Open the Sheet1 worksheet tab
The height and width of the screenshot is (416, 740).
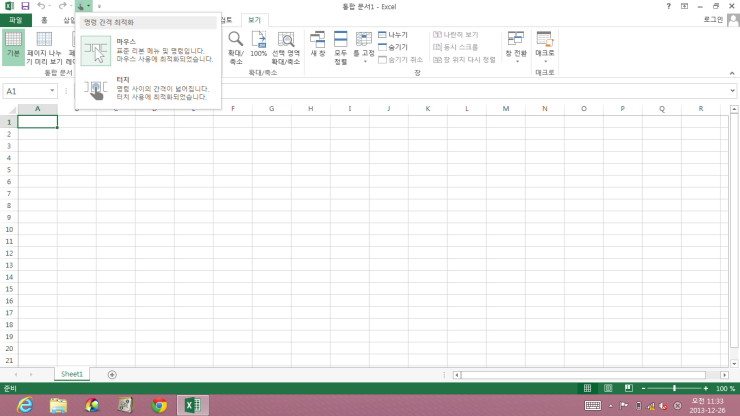click(x=72, y=374)
